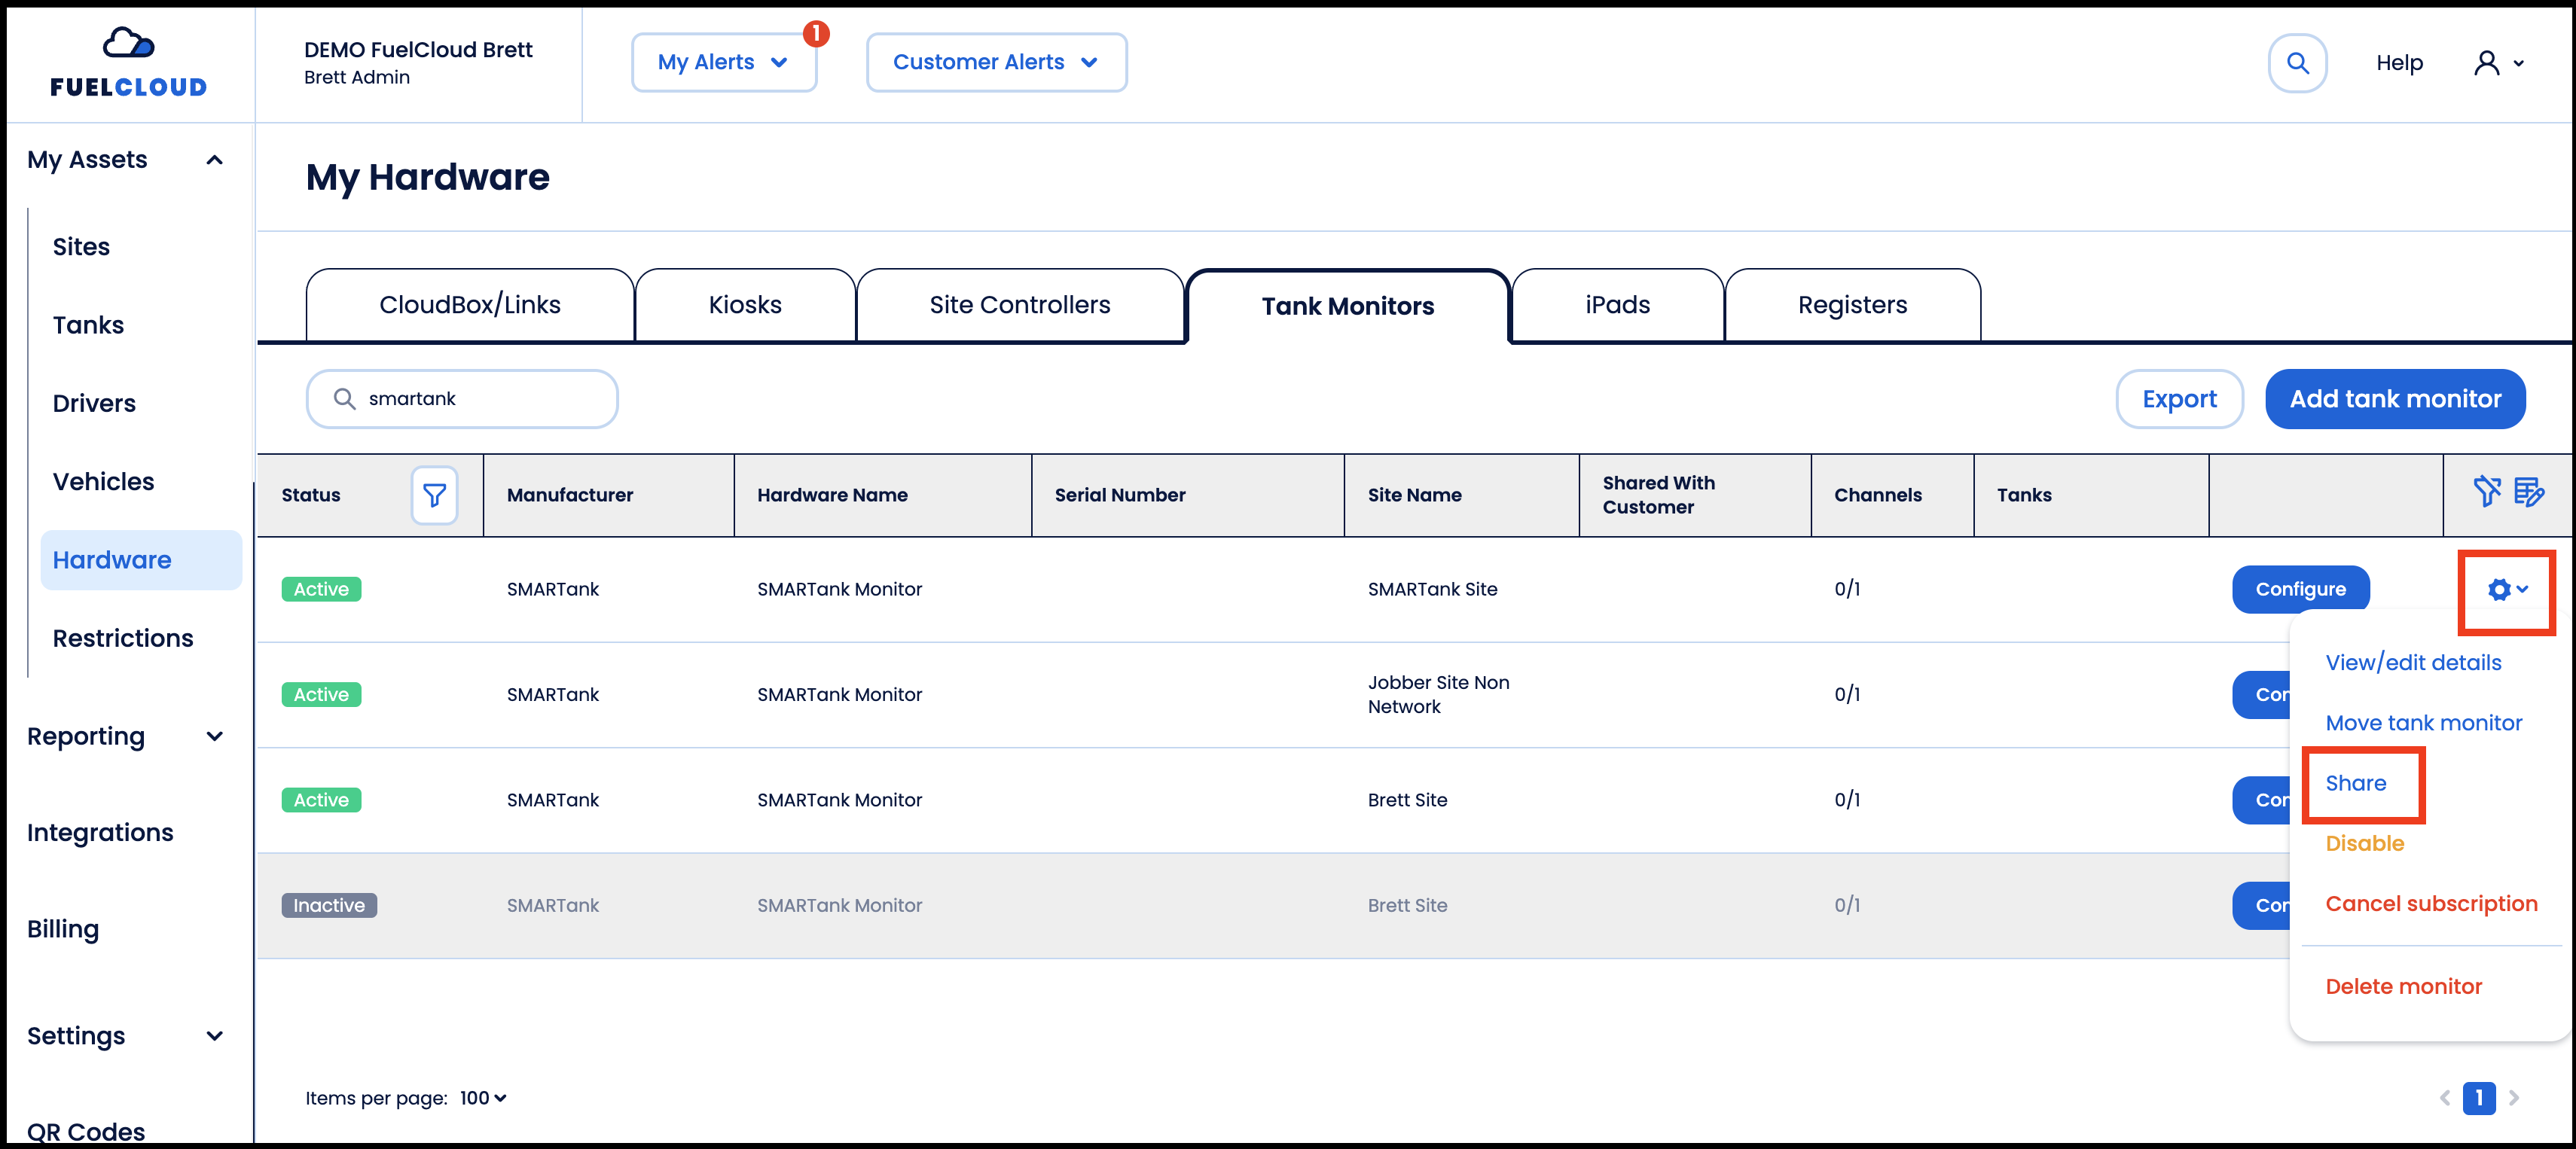Image resolution: width=2576 pixels, height=1149 pixels.
Task: Click the Export button
Action: point(2179,399)
